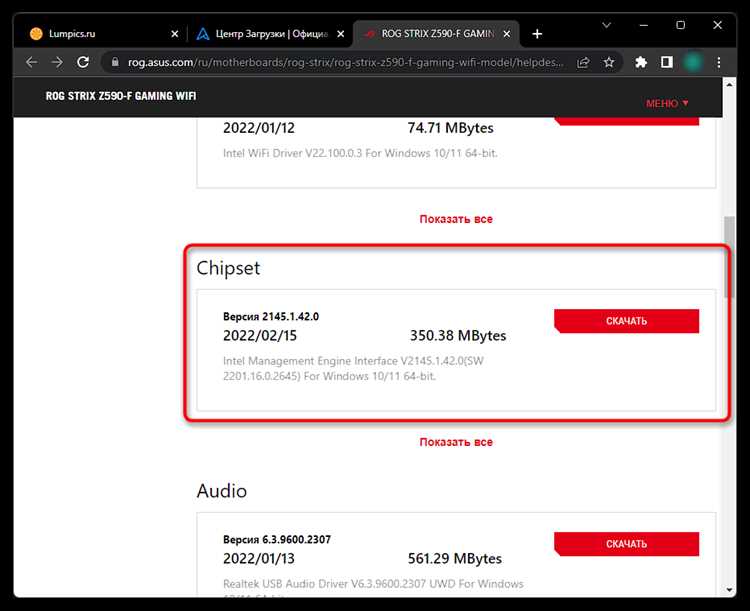The width and height of the screenshot is (750, 611).
Task: Close the ROG STRIX Z590-F tab
Action: click(x=507, y=34)
